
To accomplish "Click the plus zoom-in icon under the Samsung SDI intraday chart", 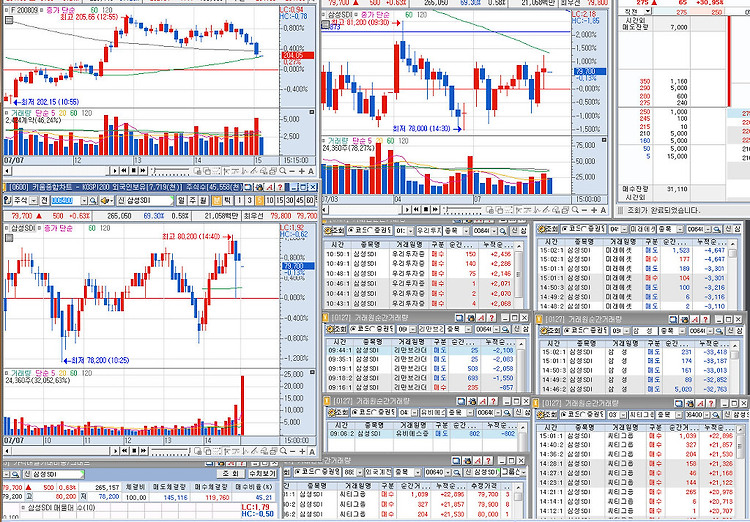I will (x=302, y=451).
